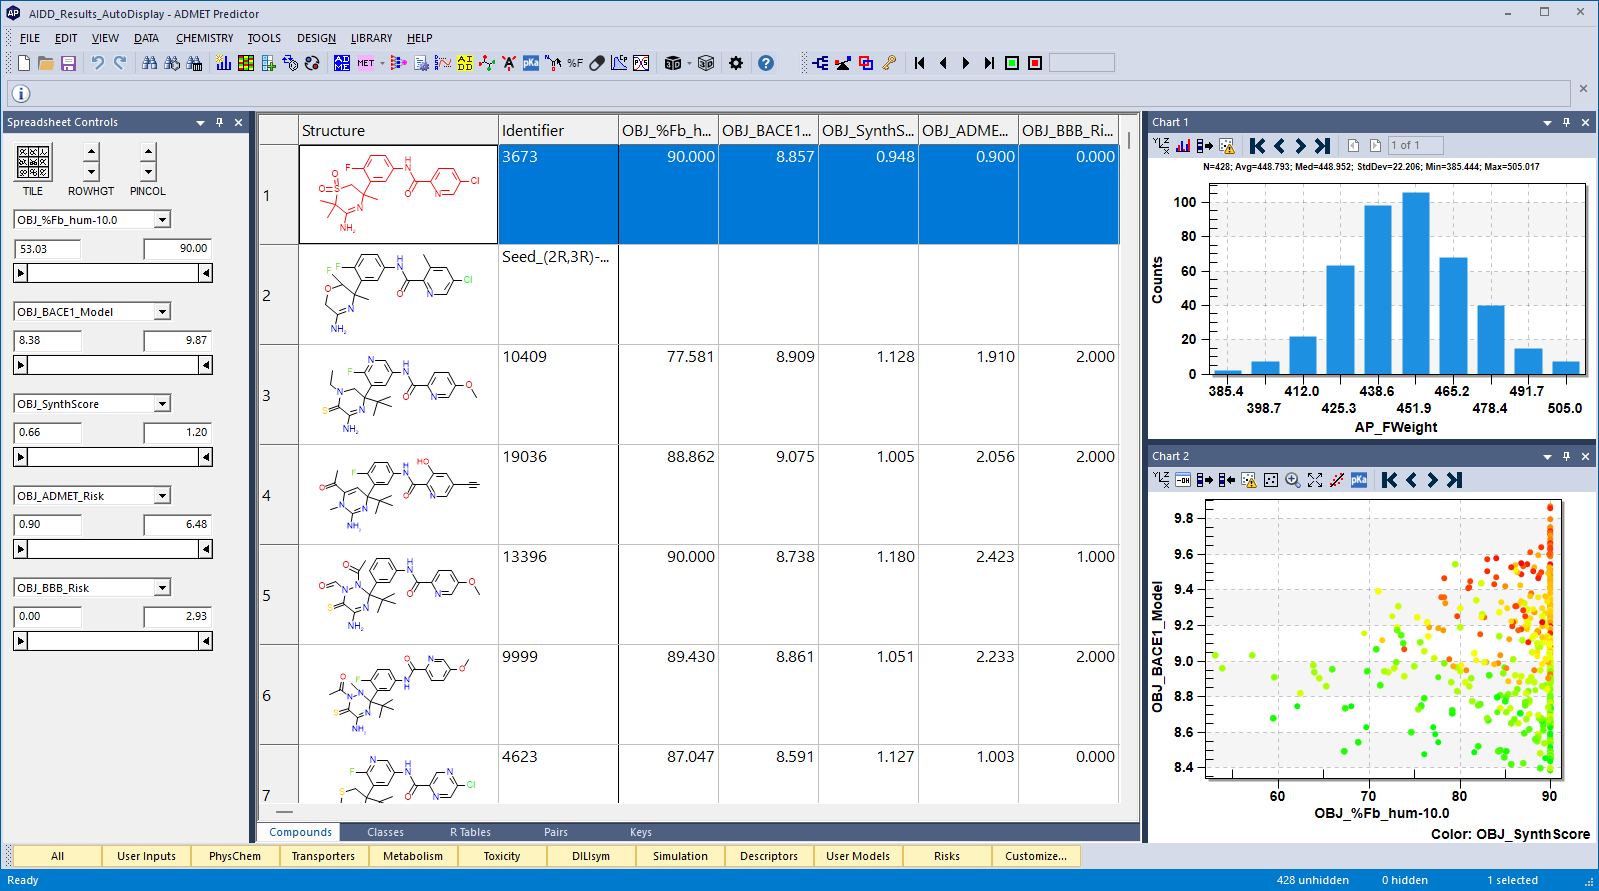The image size is (1599, 891).
Task: Click the User Models button
Action: pos(858,856)
